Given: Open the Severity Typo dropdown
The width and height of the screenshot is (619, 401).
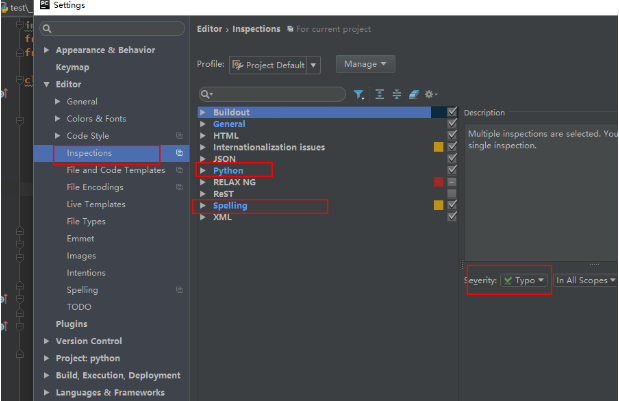Looking at the screenshot, I should (x=524, y=281).
